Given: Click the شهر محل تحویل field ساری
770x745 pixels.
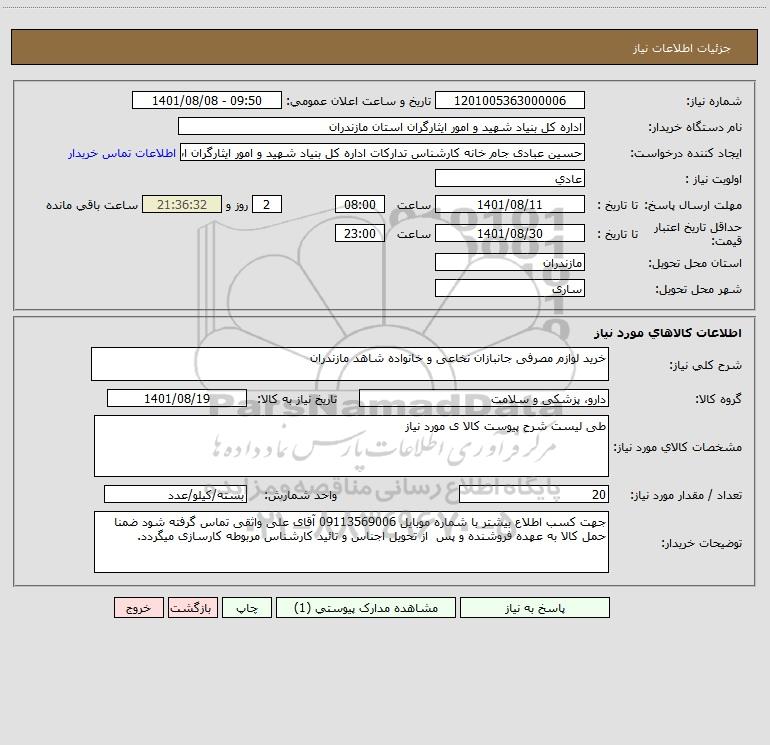Looking at the screenshot, I should coord(510,288).
